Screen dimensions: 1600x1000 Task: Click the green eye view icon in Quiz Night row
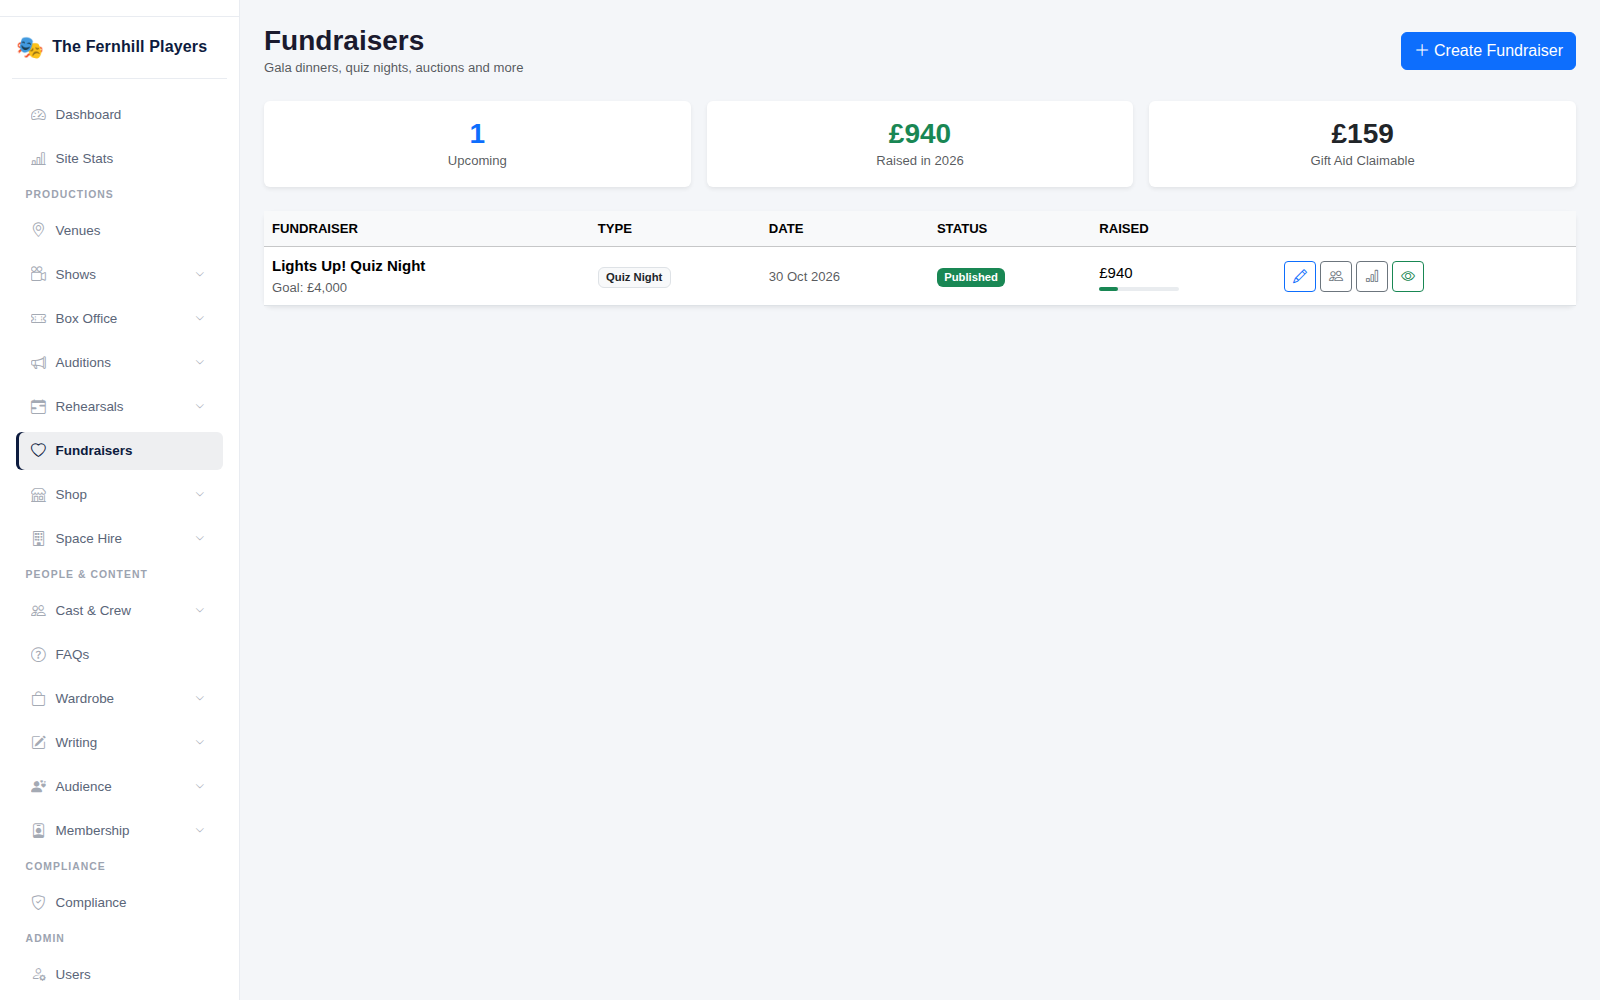pos(1408,276)
